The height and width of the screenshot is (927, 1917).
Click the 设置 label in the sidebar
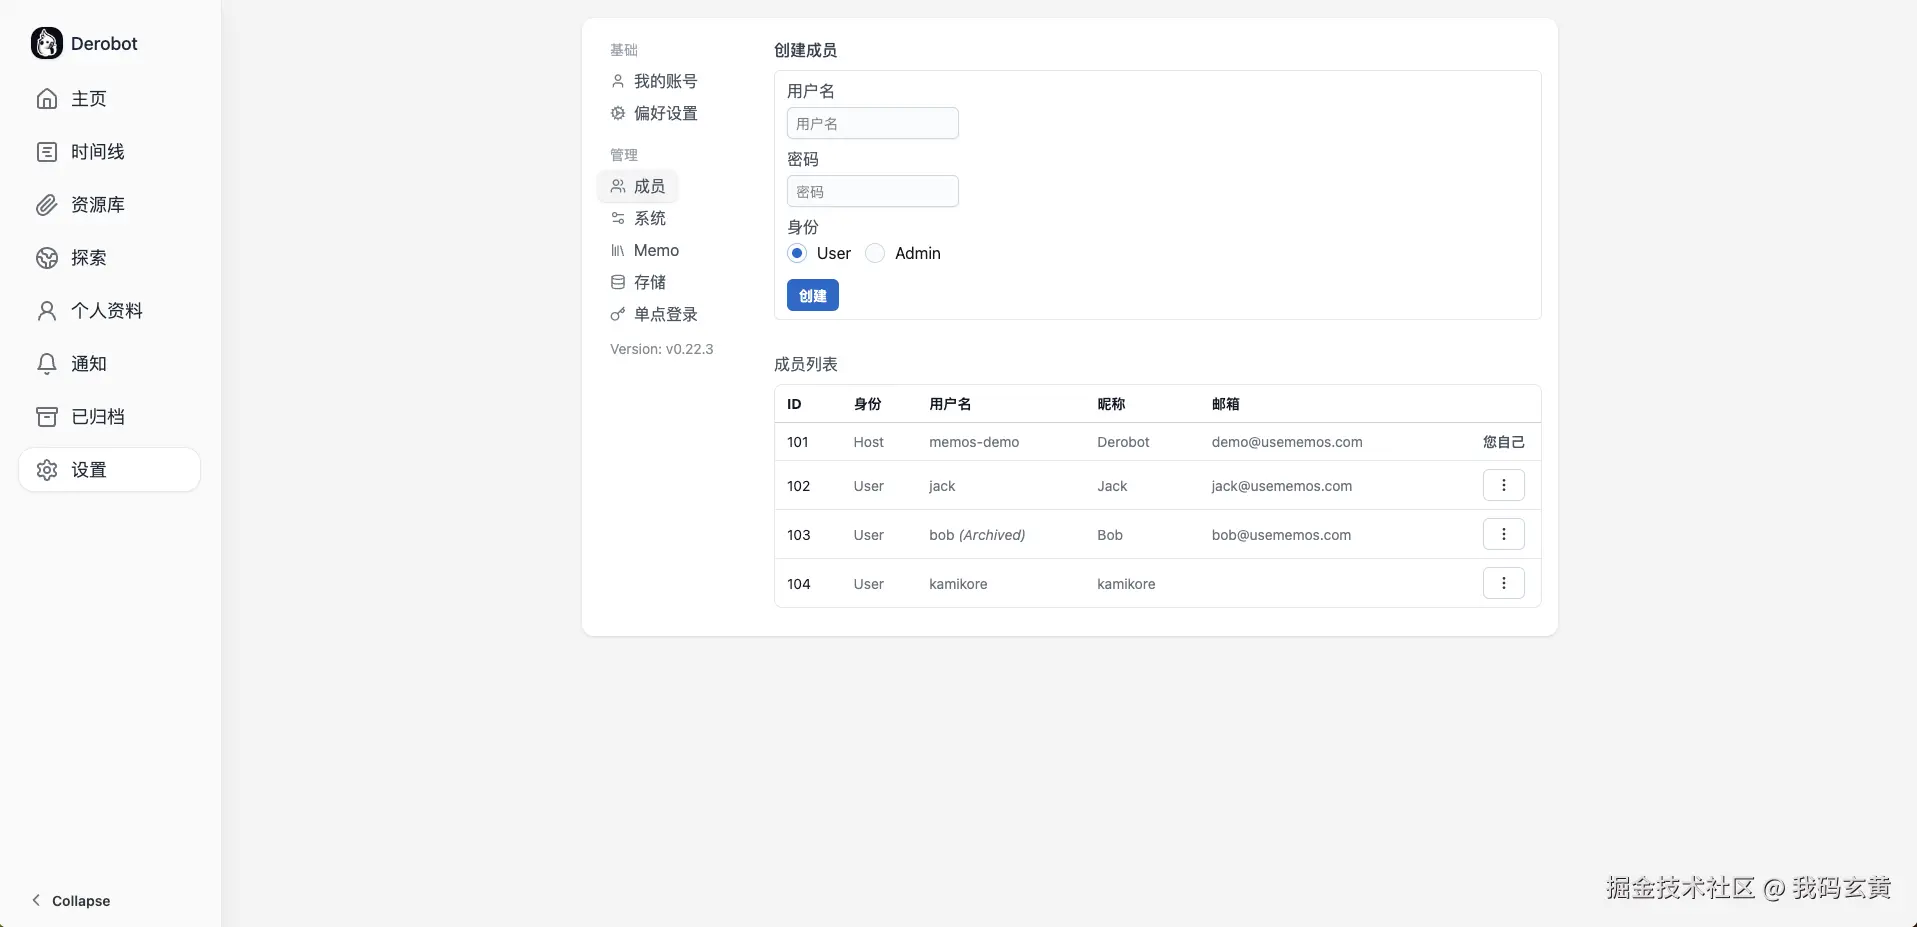pyautogui.click(x=89, y=469)
